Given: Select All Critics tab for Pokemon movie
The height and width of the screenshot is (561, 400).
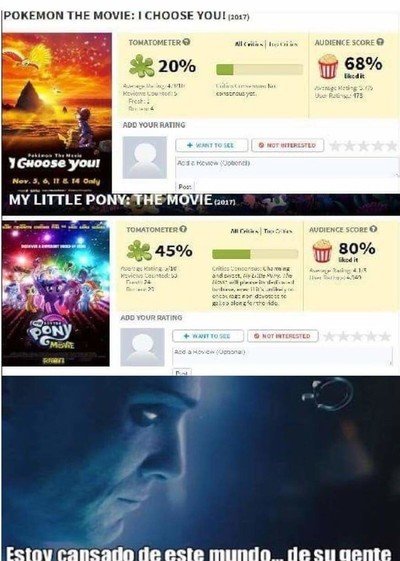Looking at the screenshot, I should (249, 44).
